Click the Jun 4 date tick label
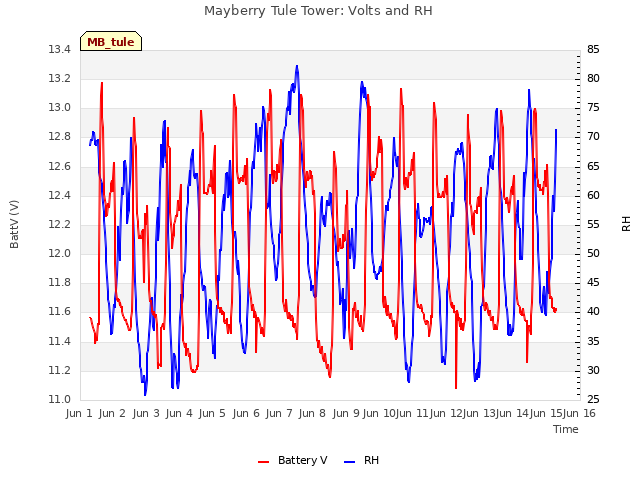 pos(179,413)
